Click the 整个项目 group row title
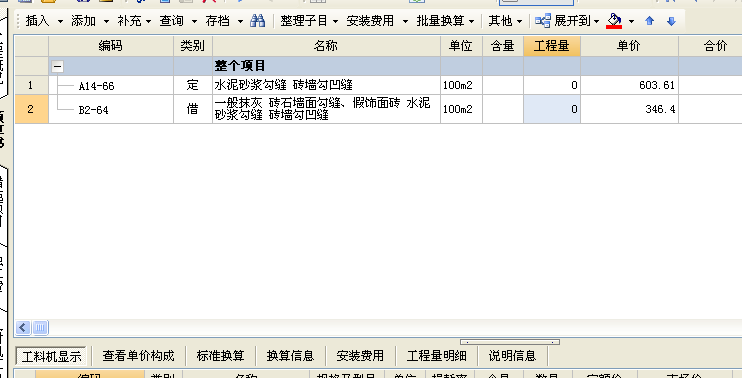 coord(239,66)
